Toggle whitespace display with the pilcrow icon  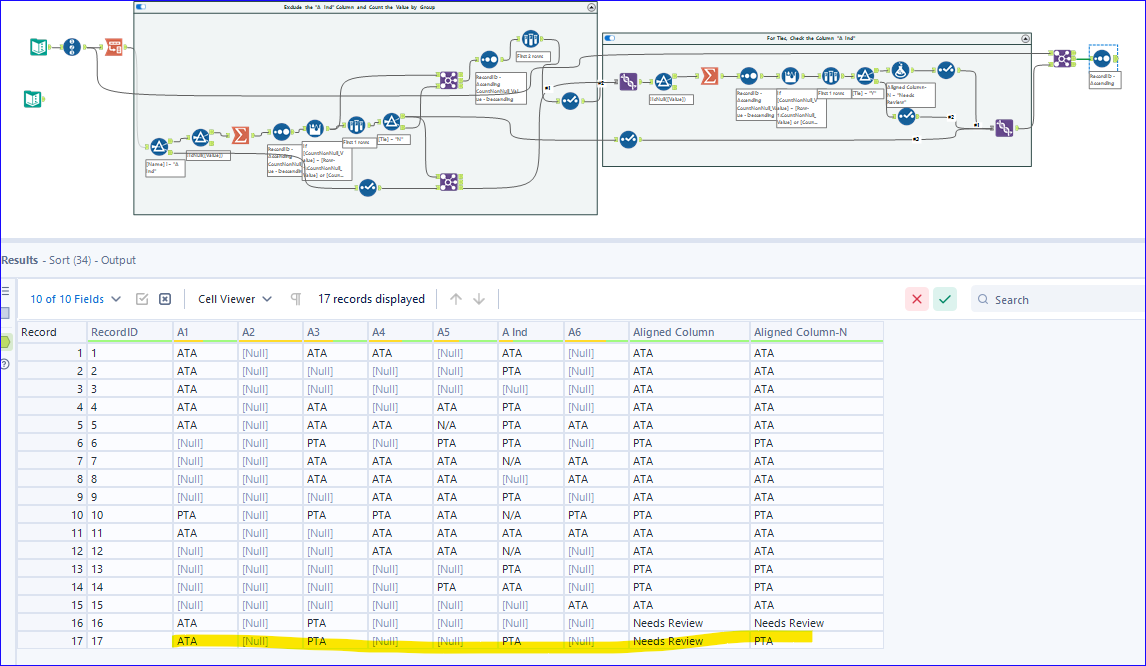(296, 299)
